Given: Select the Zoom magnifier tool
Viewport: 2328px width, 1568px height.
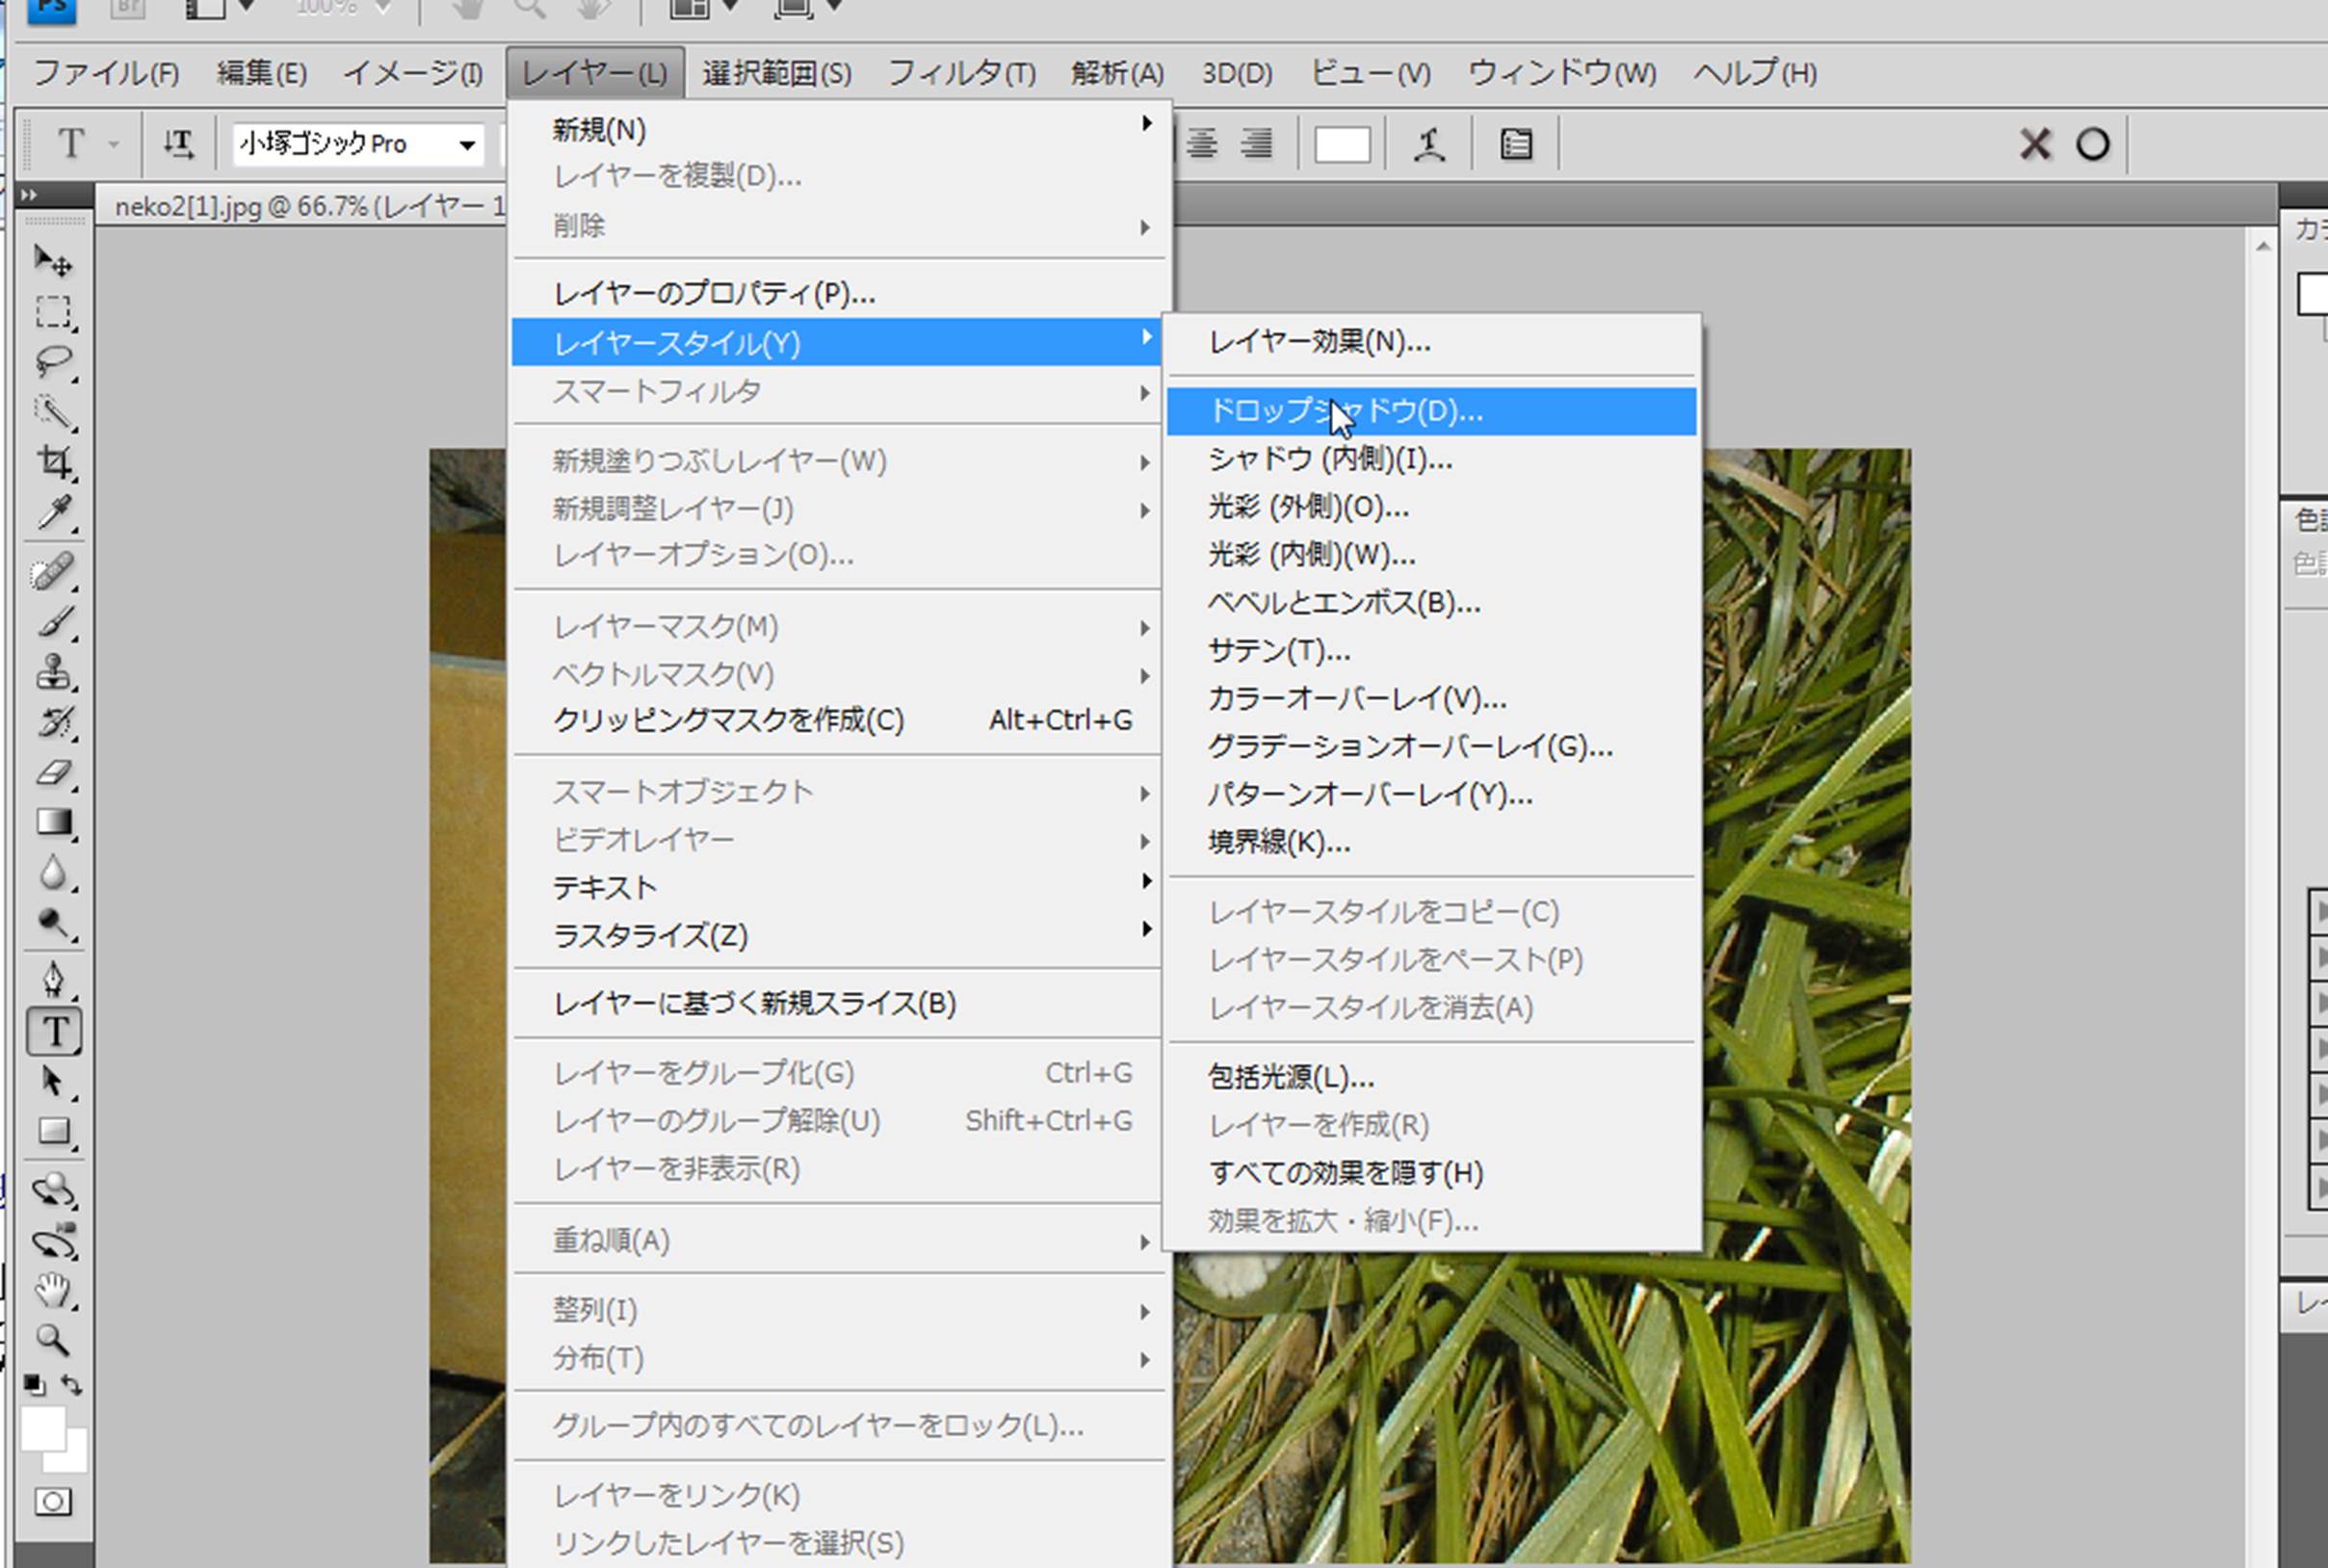Looking at the screenshot, I should pos(52,1339).
